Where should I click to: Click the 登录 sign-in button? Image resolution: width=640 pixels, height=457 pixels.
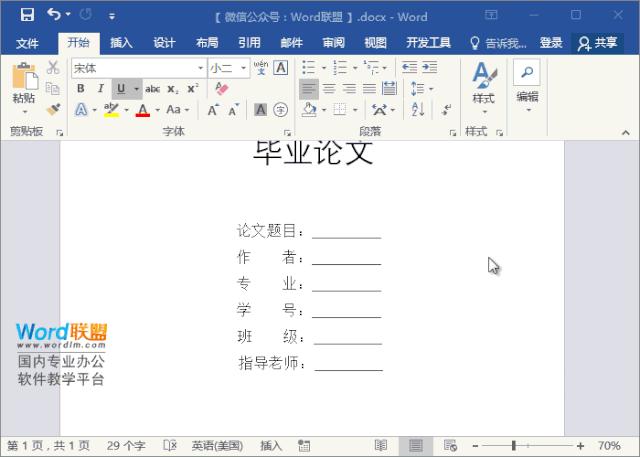(x=551, y=42)
